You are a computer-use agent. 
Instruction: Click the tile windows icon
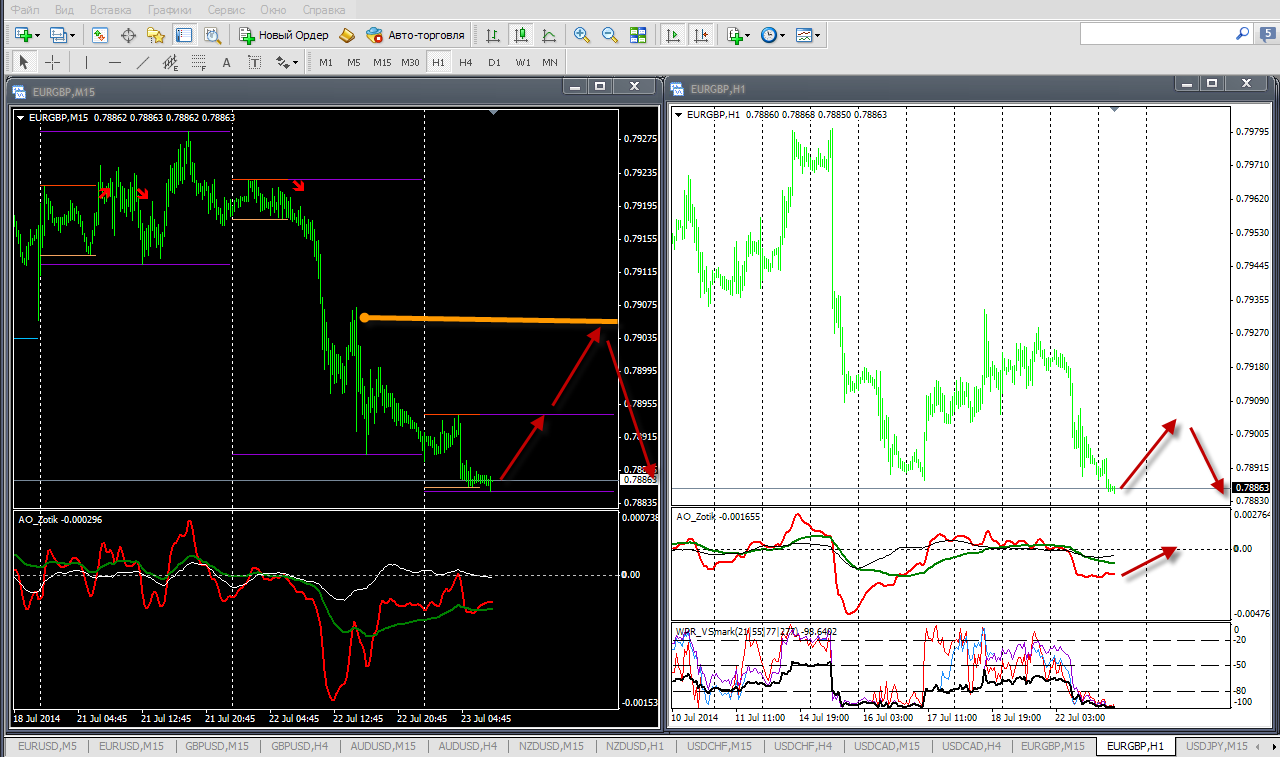click(638, 35)
